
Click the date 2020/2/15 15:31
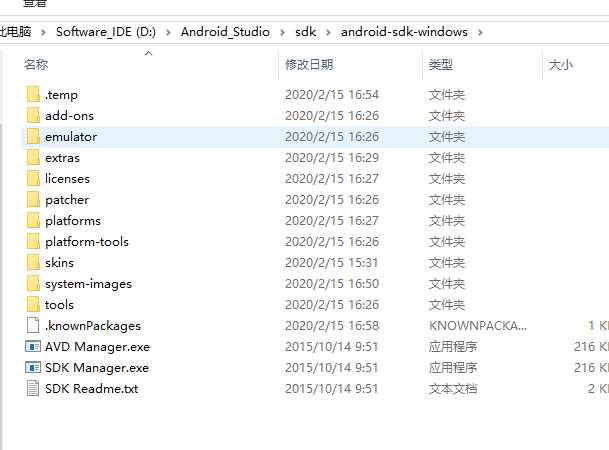pyautogui.click(x=332, y=262)
